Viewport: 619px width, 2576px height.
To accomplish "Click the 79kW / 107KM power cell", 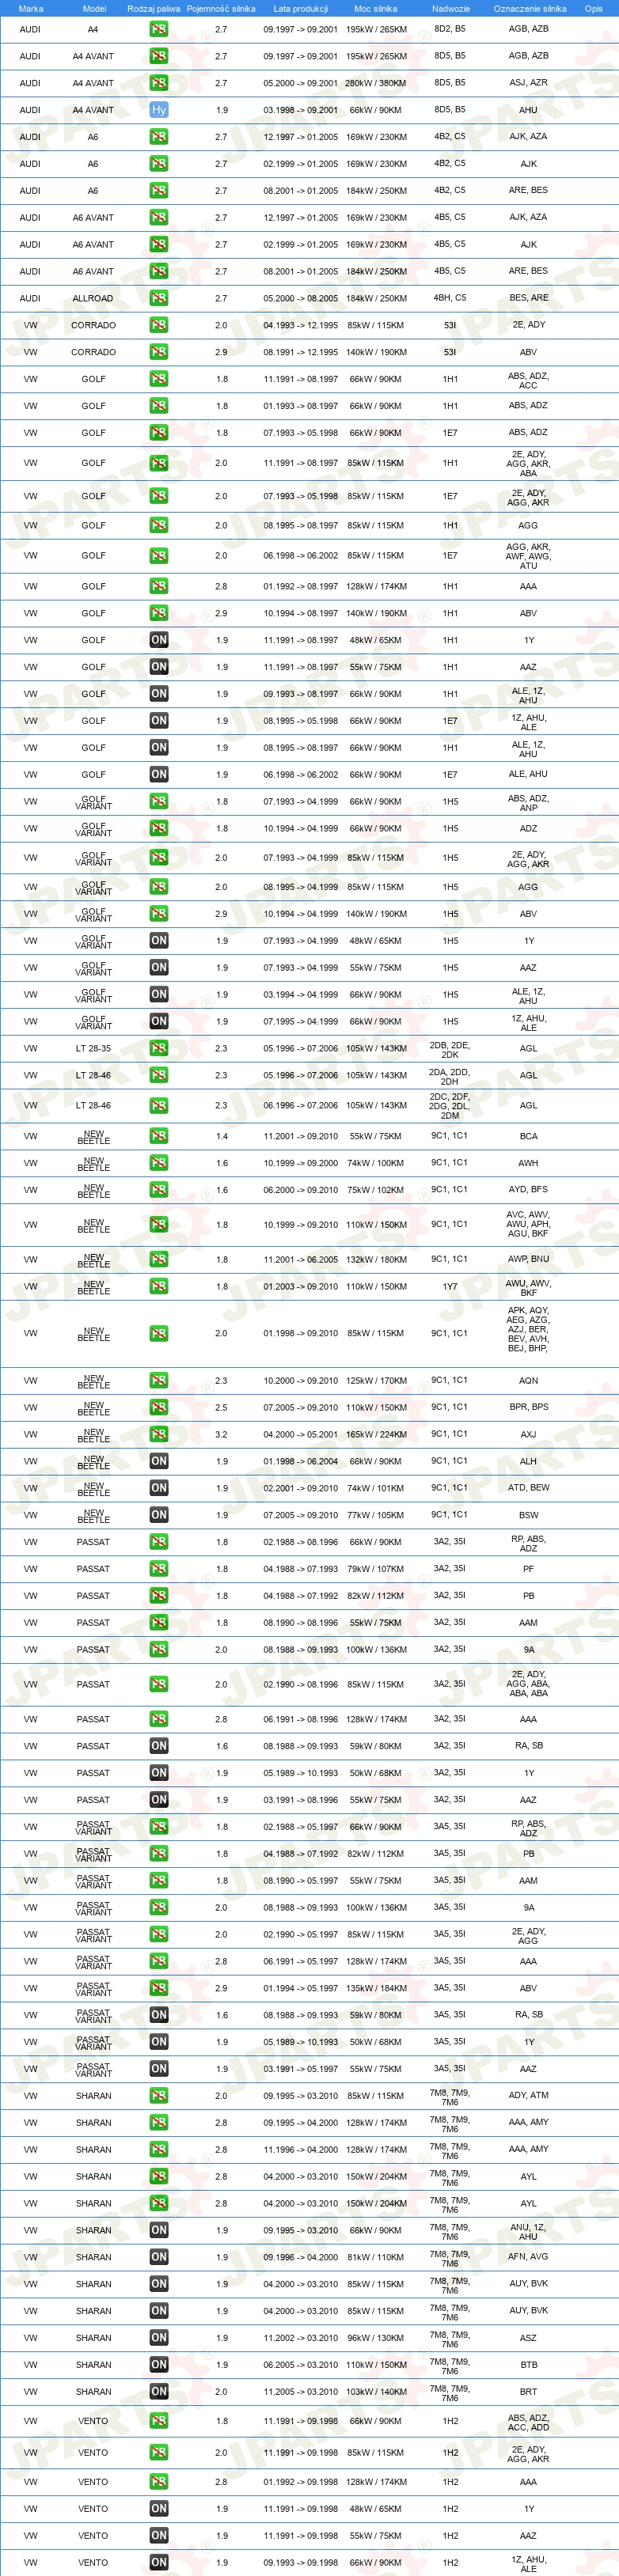I will coord(376,1569).
